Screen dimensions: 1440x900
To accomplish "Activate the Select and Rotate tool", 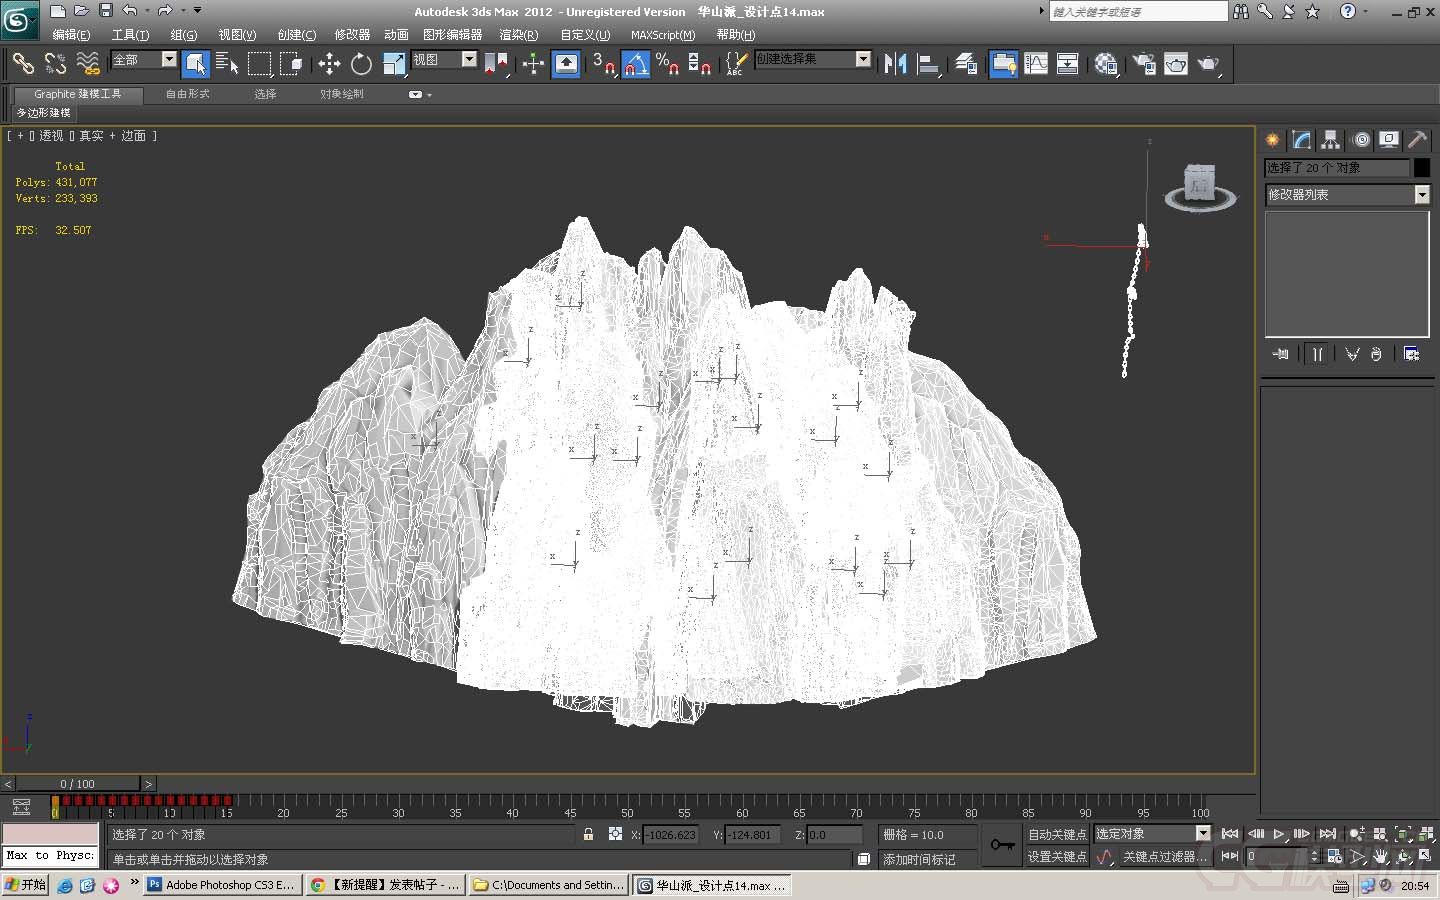I will [360, 64].
